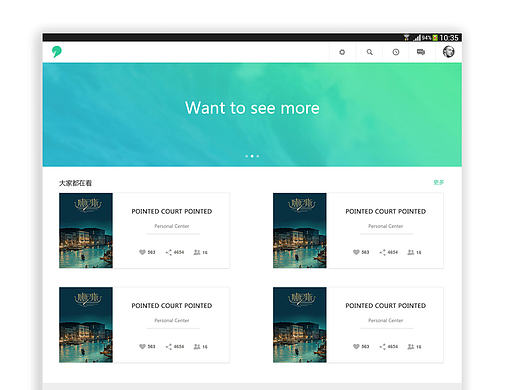Tap the Wi-Fi status bar icon
520x390 pixels.
click(x=406, y=38)
